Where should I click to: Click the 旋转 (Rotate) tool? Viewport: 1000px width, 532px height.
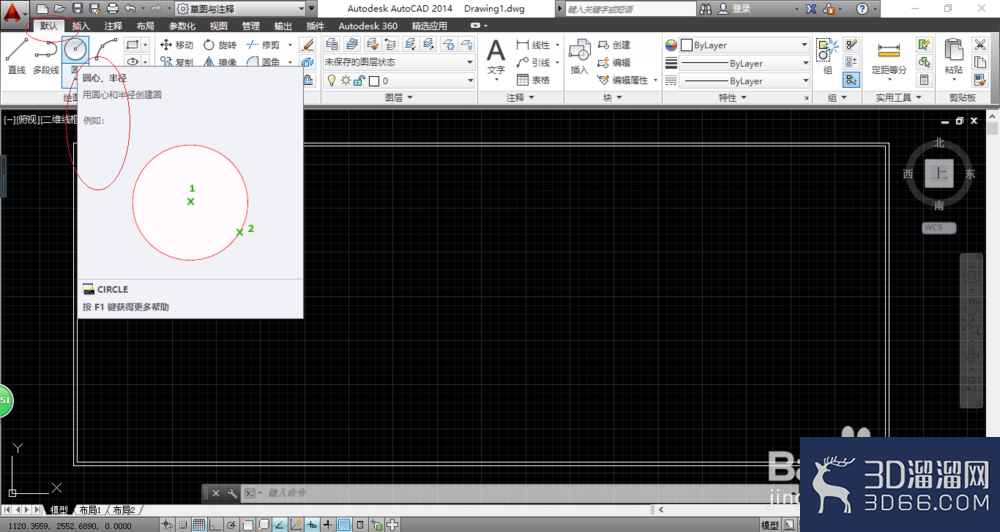click(x=220, y=45)
